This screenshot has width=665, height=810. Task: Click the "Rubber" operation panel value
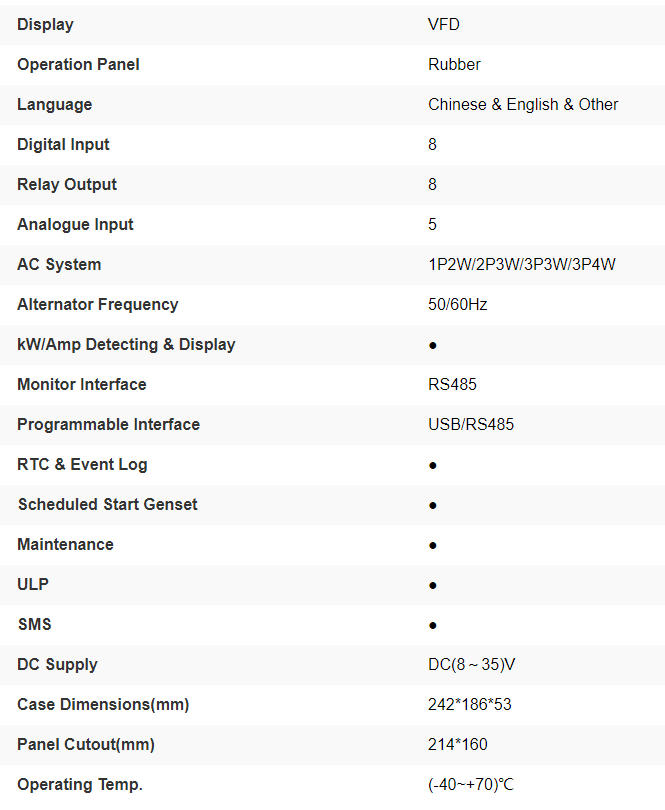click(454, 64)
